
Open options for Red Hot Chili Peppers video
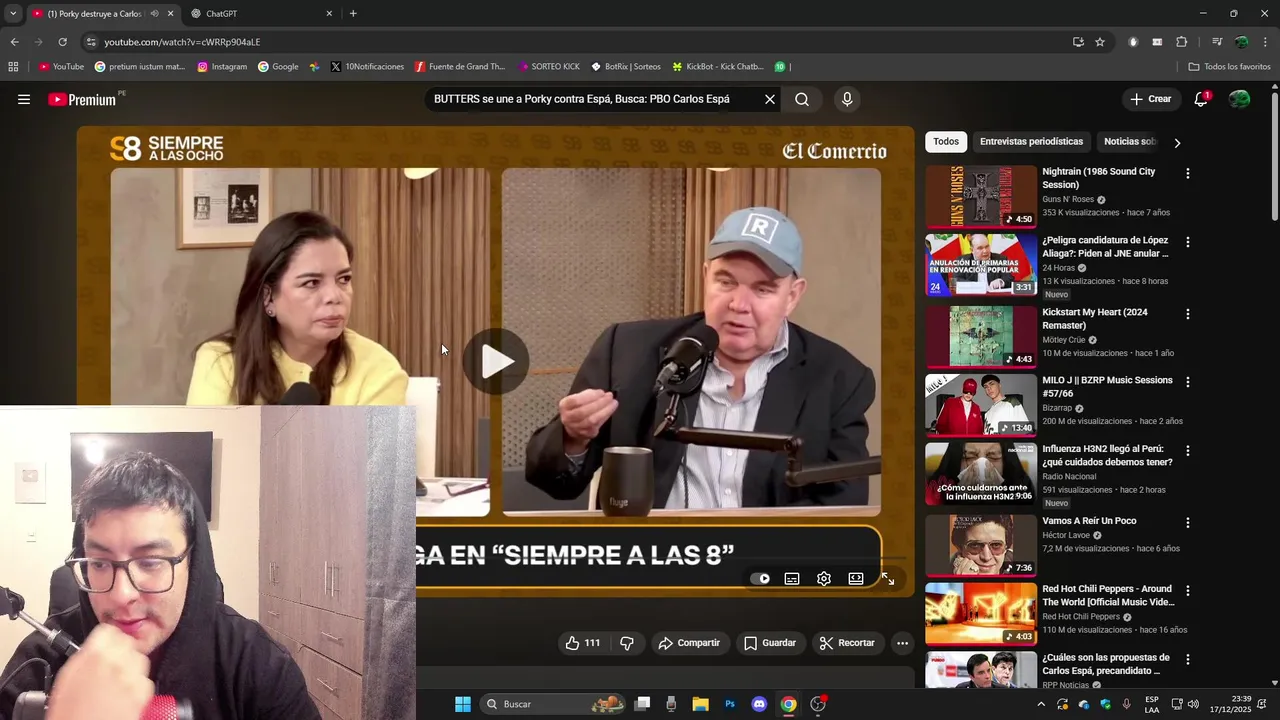pyautogui.click(x=1188, y=591)
